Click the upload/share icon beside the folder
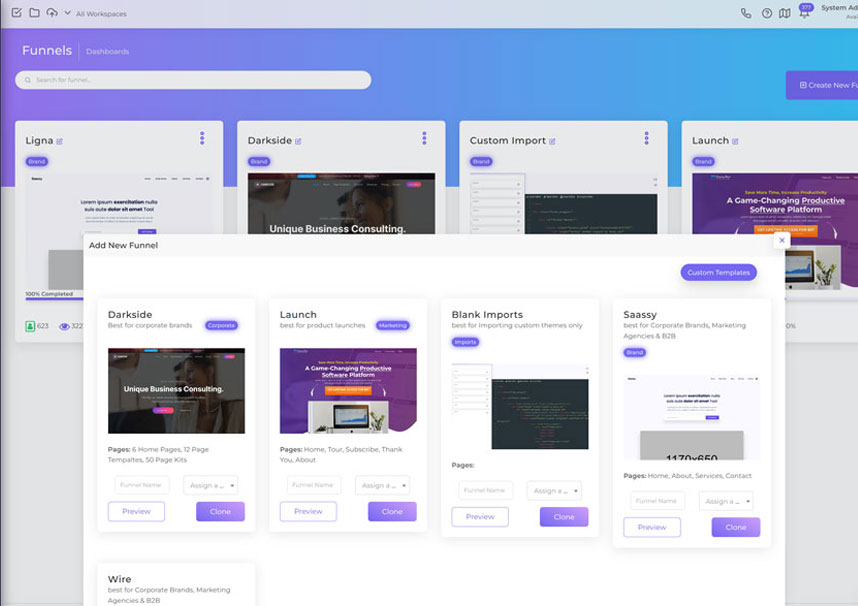This screenshot has width=858, height=606. click(52, 13)
